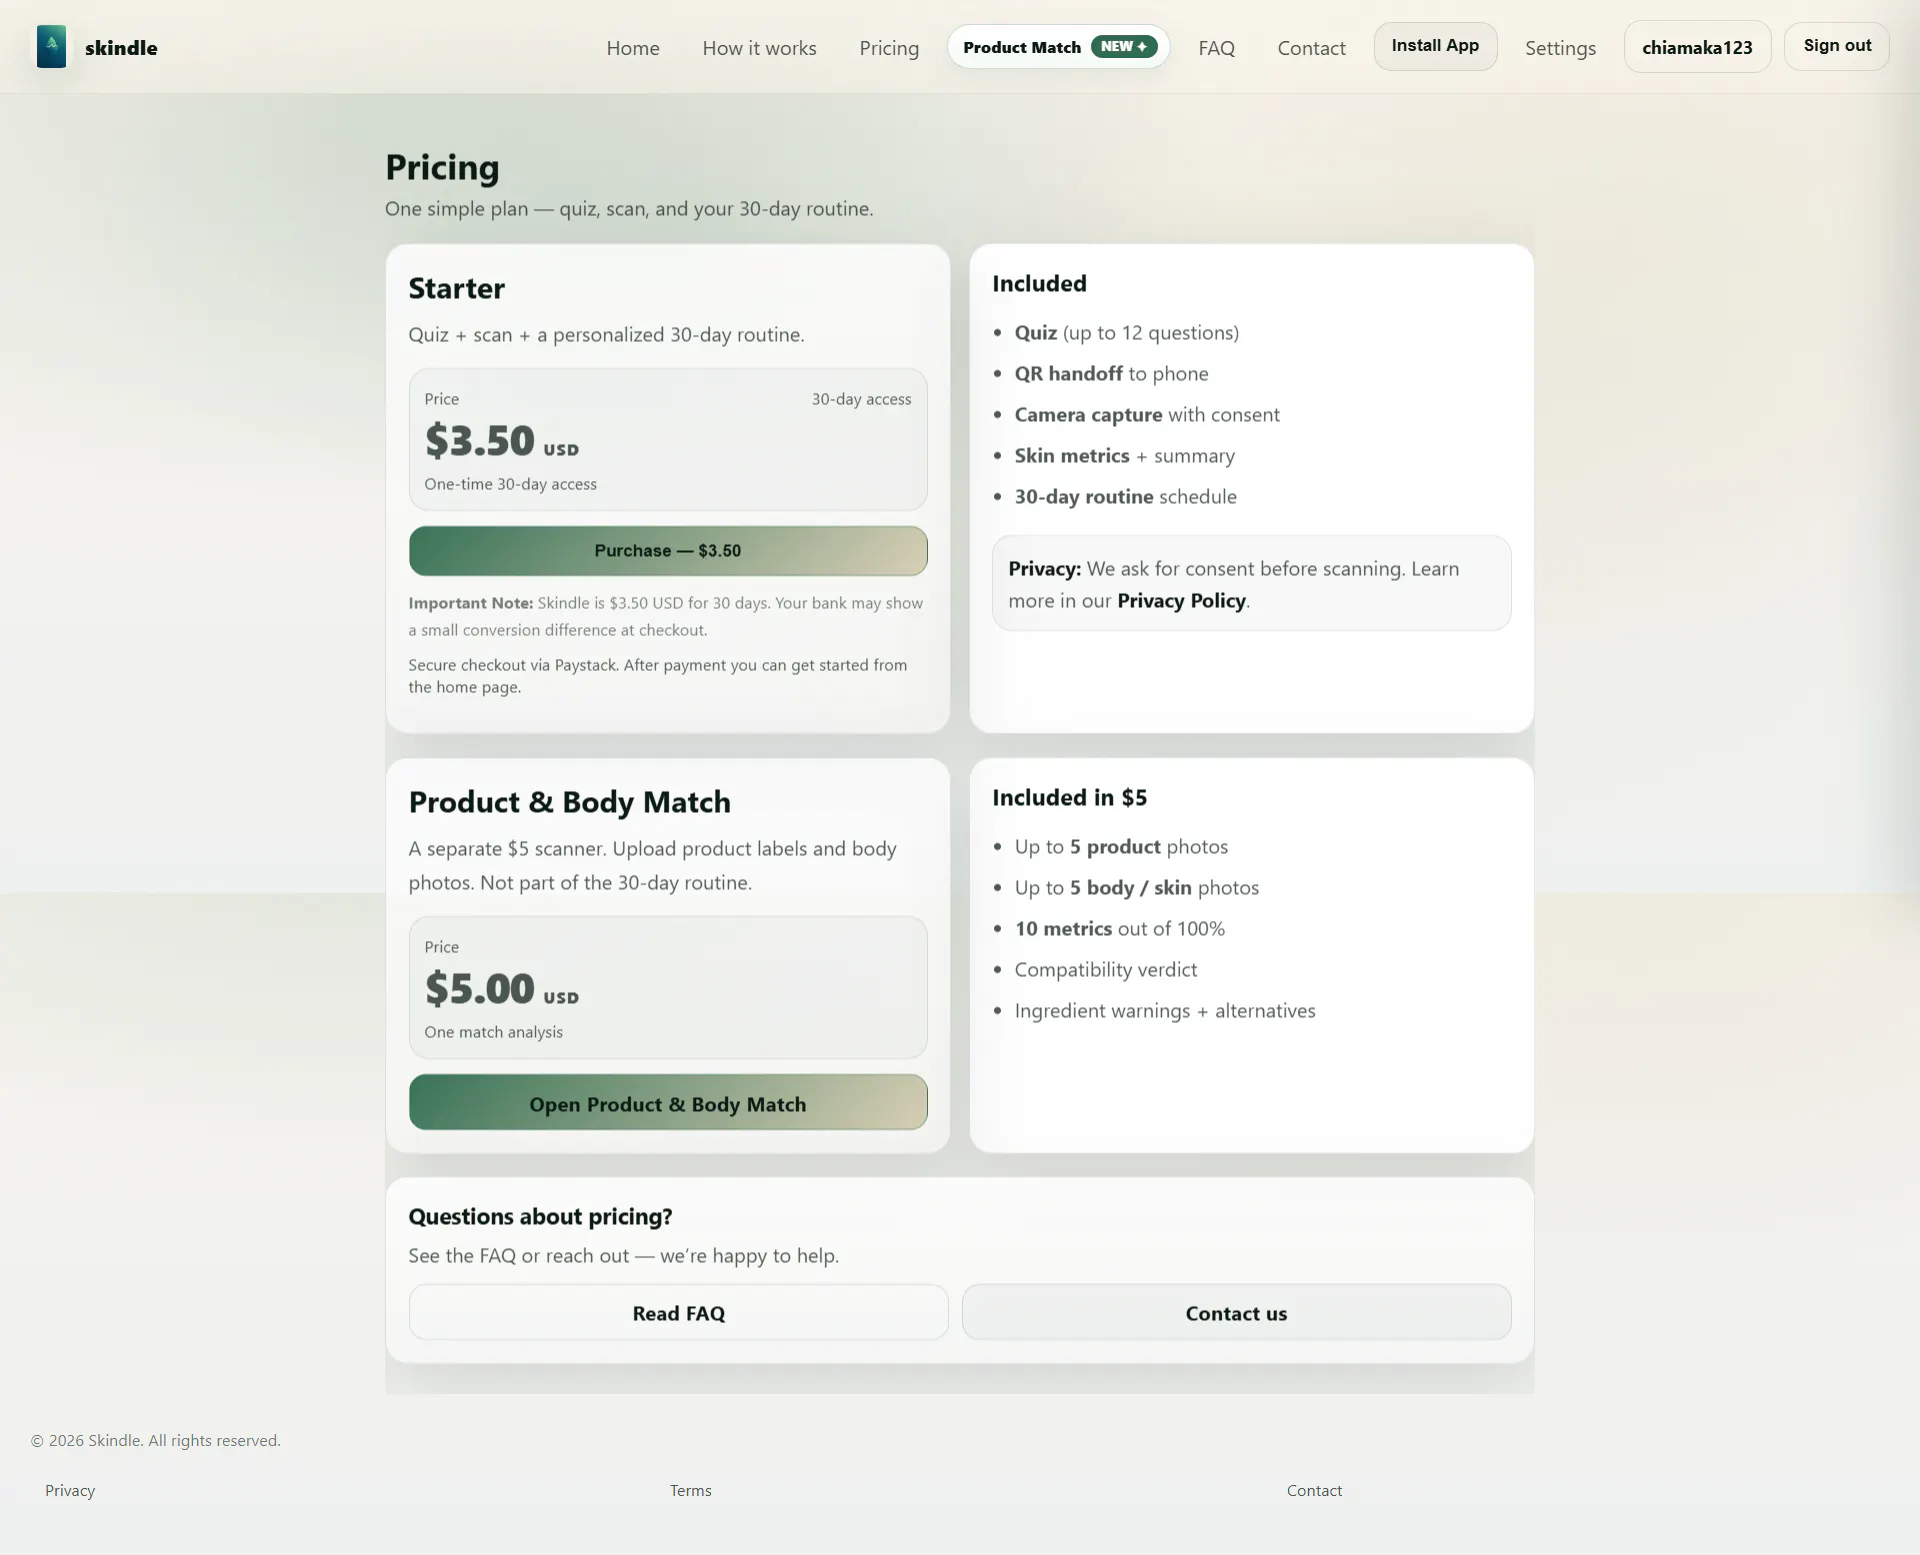This screenshot has width=1920, height=1555.
Task: Click the Install App button
Action: (1435, 46)
